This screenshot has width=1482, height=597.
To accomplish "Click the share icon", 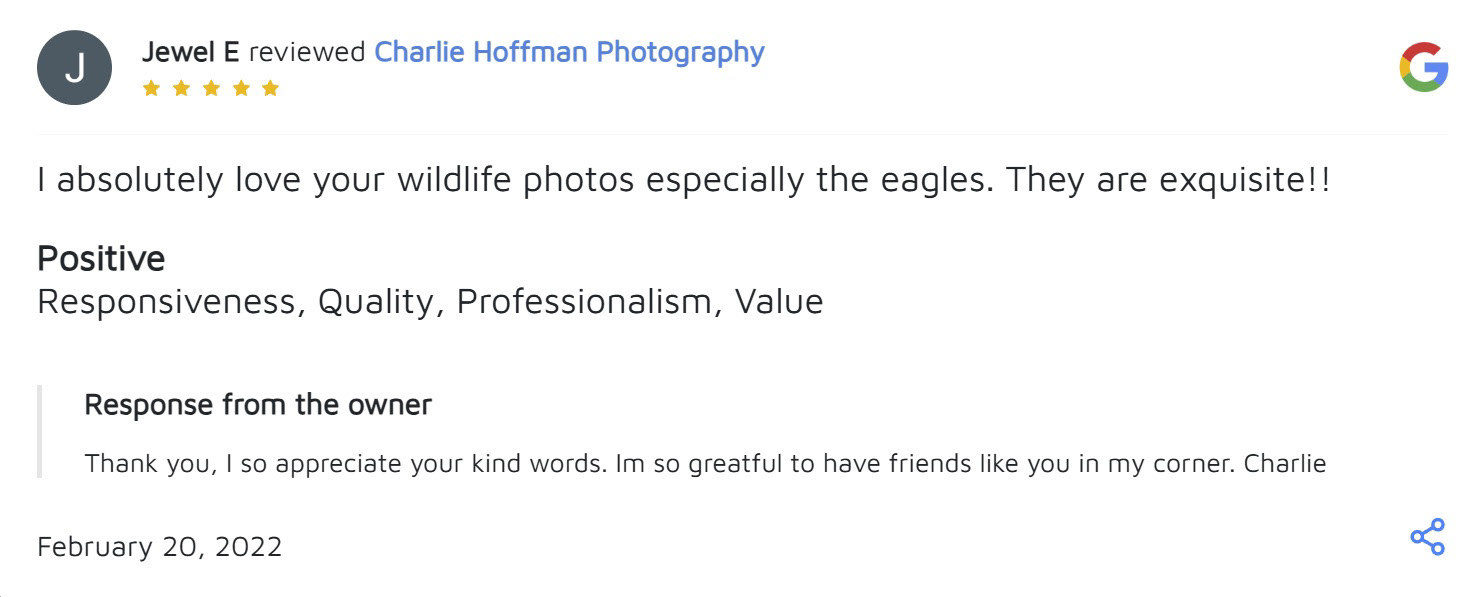I will pos(1427,537).
